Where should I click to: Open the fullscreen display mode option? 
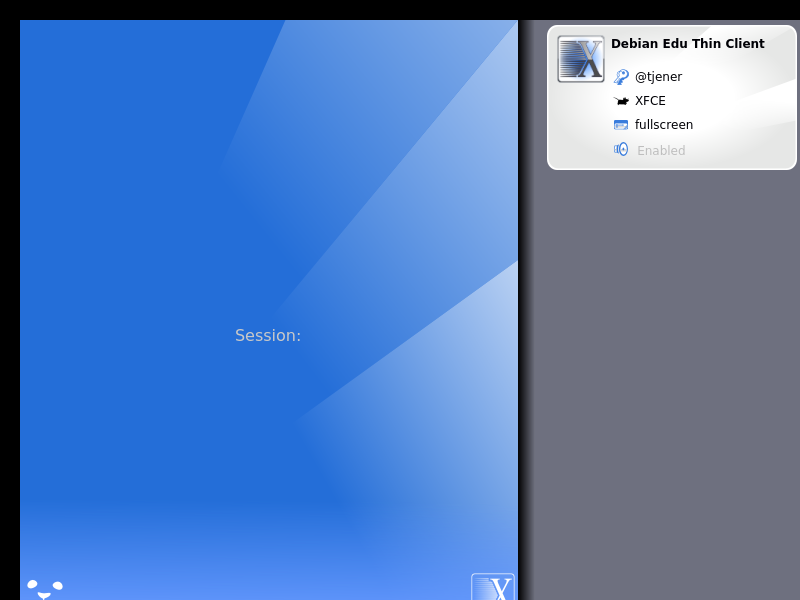pyautogui.click(x=663, y=125)
